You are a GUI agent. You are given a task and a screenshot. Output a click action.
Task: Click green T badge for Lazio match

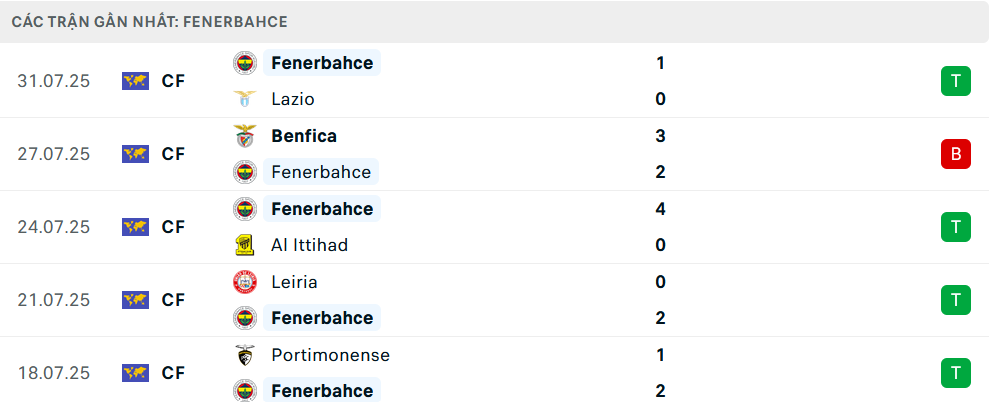956,81
